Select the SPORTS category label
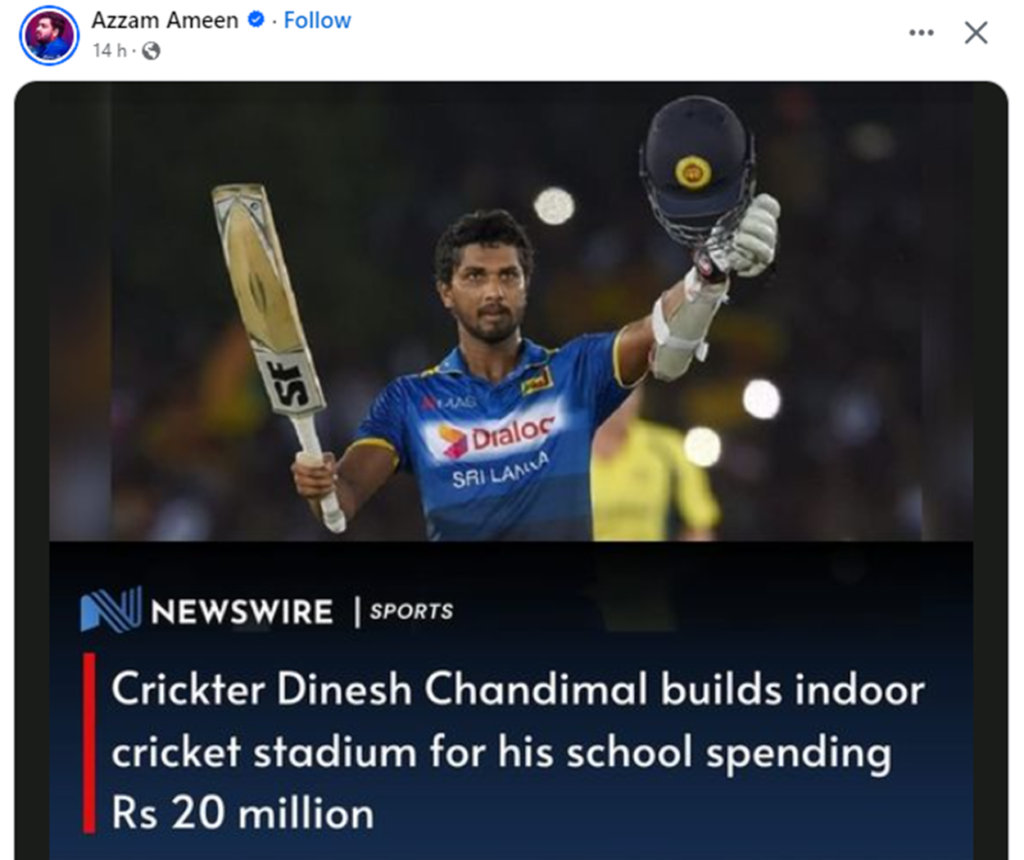This screenshot has height=860, width=1024. point(411,611)
